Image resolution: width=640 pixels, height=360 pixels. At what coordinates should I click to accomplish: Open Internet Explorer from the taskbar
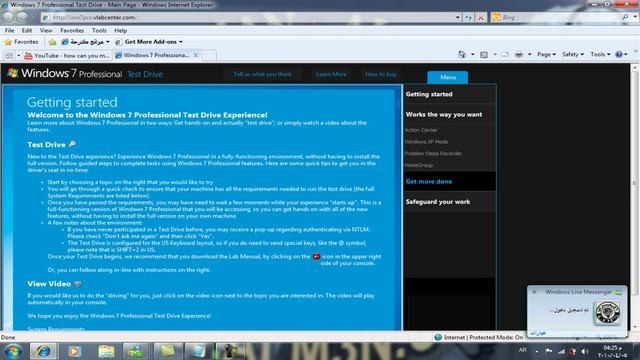tap(43, 351)
